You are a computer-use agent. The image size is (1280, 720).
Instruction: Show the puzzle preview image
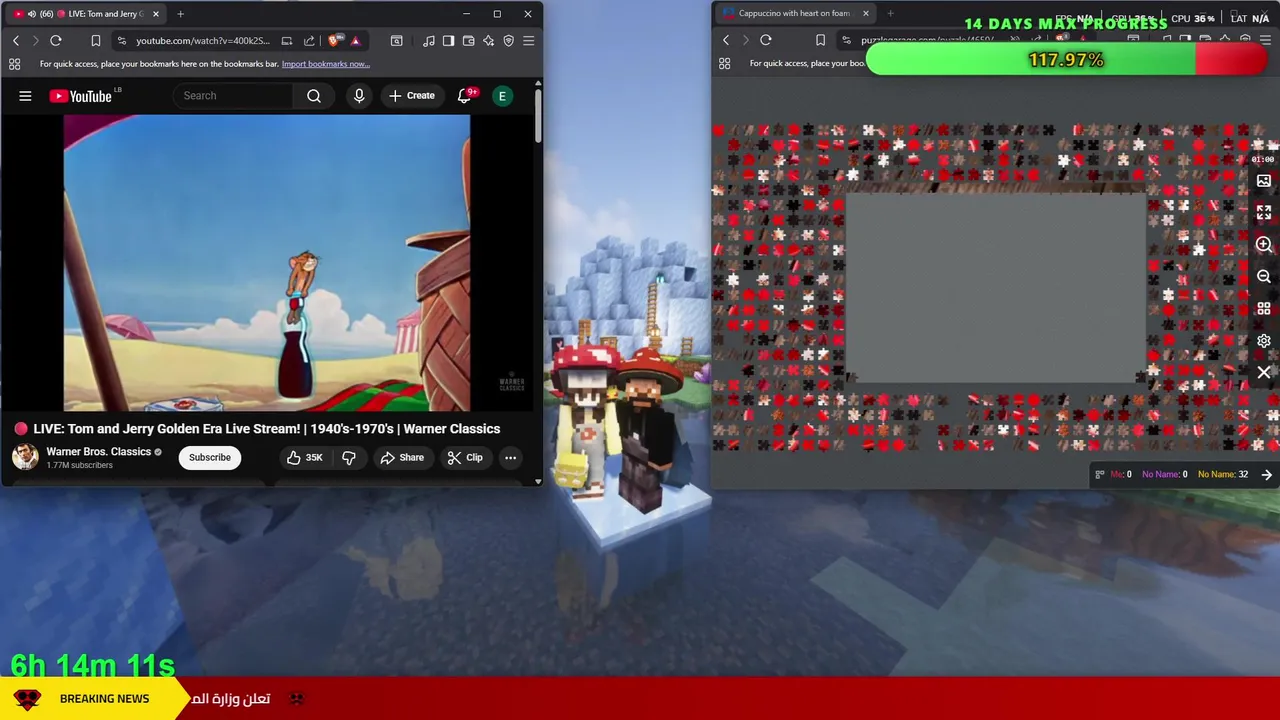pyautogui.click(x=1264, y=181)
